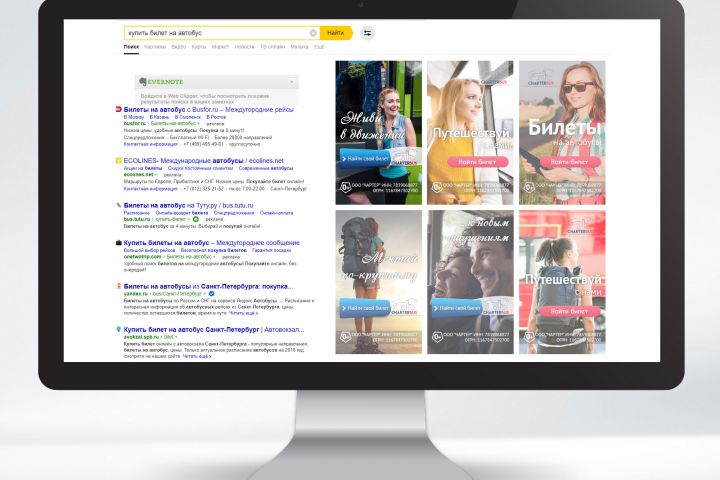The height and width of the screenshot is (480, 720).
Task: Open 'Купить билеты на автобус – Междугороднее сообщение' result
Action: coord(212,243)
